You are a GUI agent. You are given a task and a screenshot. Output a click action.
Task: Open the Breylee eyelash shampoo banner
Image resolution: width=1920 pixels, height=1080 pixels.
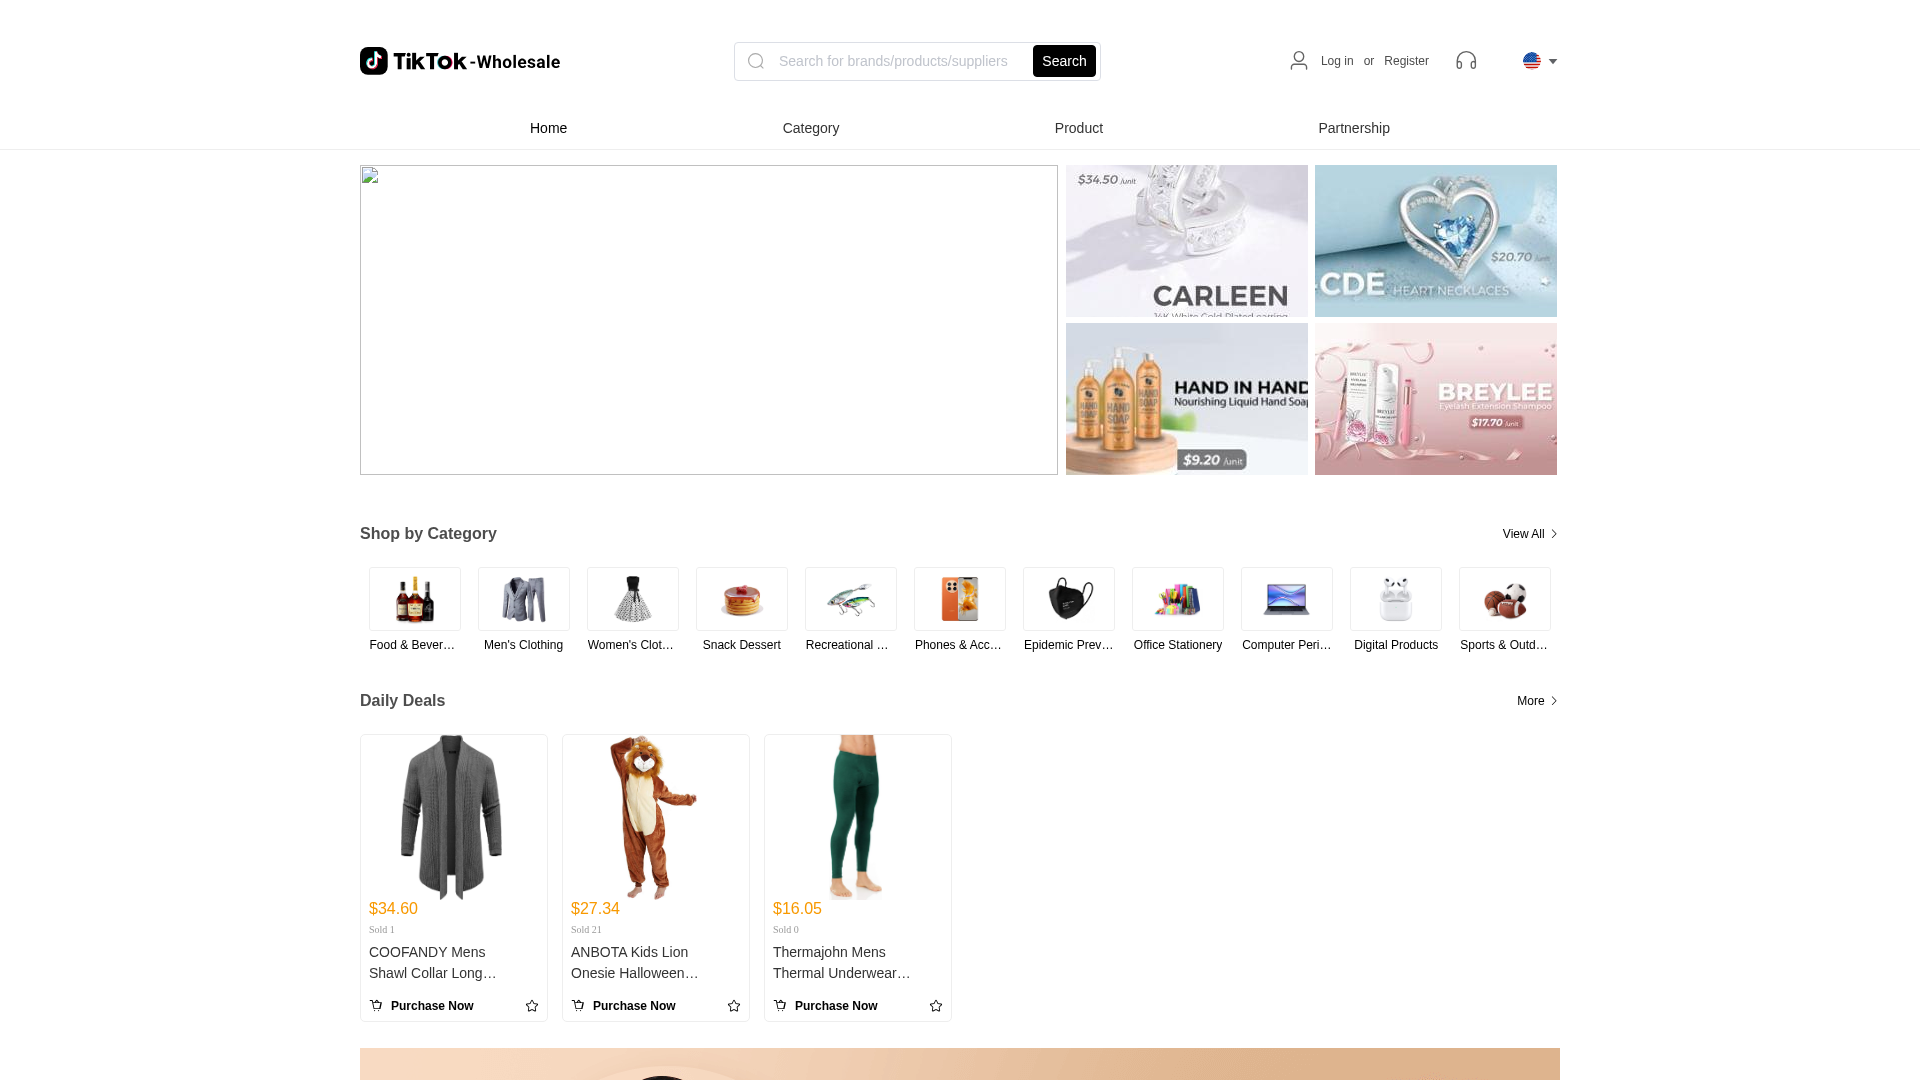click(x=1436, y=399)
